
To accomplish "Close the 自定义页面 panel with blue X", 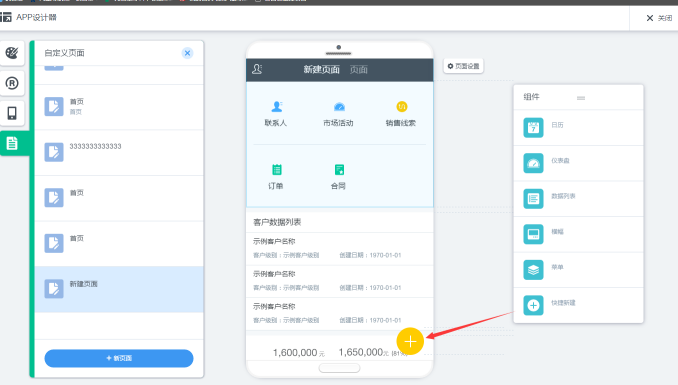I will [187, 53].
